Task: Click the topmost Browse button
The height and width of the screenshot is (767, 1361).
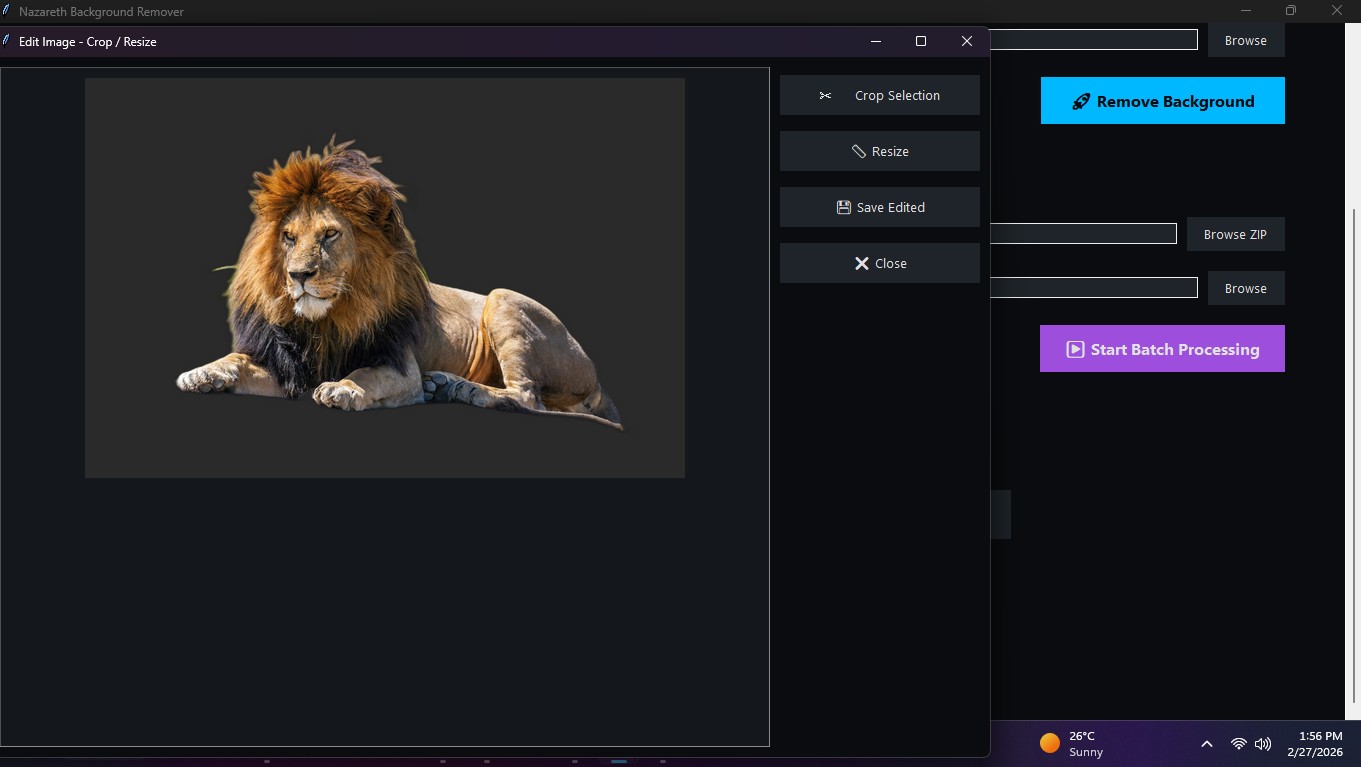Action: pyautogui.click(x=1245, y=40)
